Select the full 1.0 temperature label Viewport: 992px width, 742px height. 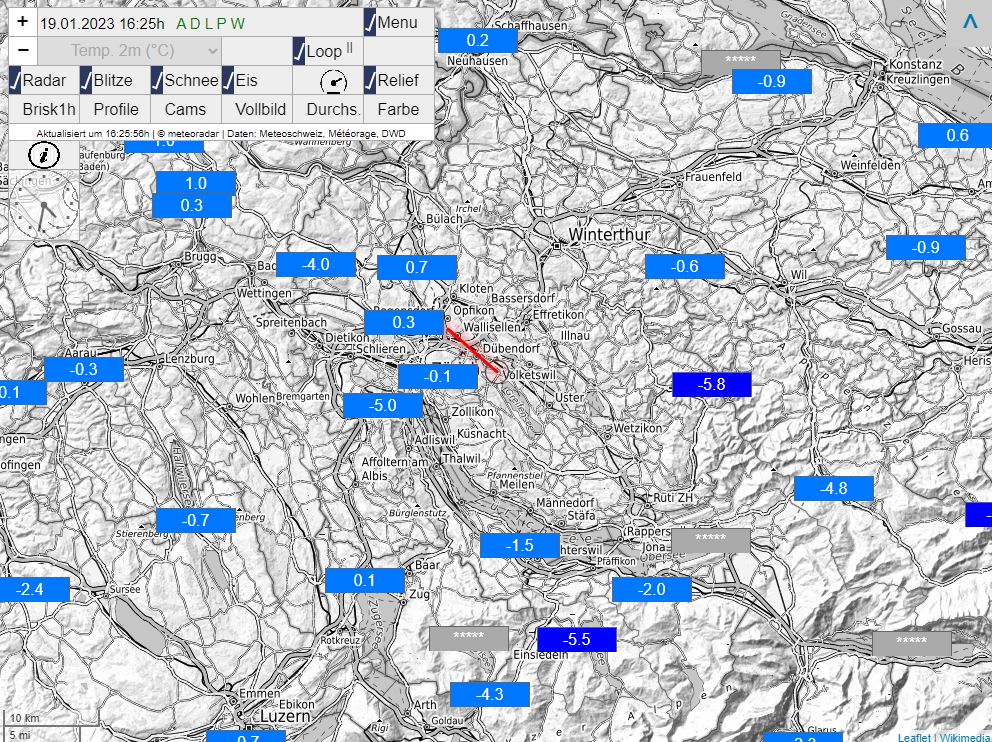(x=195, y=183)
